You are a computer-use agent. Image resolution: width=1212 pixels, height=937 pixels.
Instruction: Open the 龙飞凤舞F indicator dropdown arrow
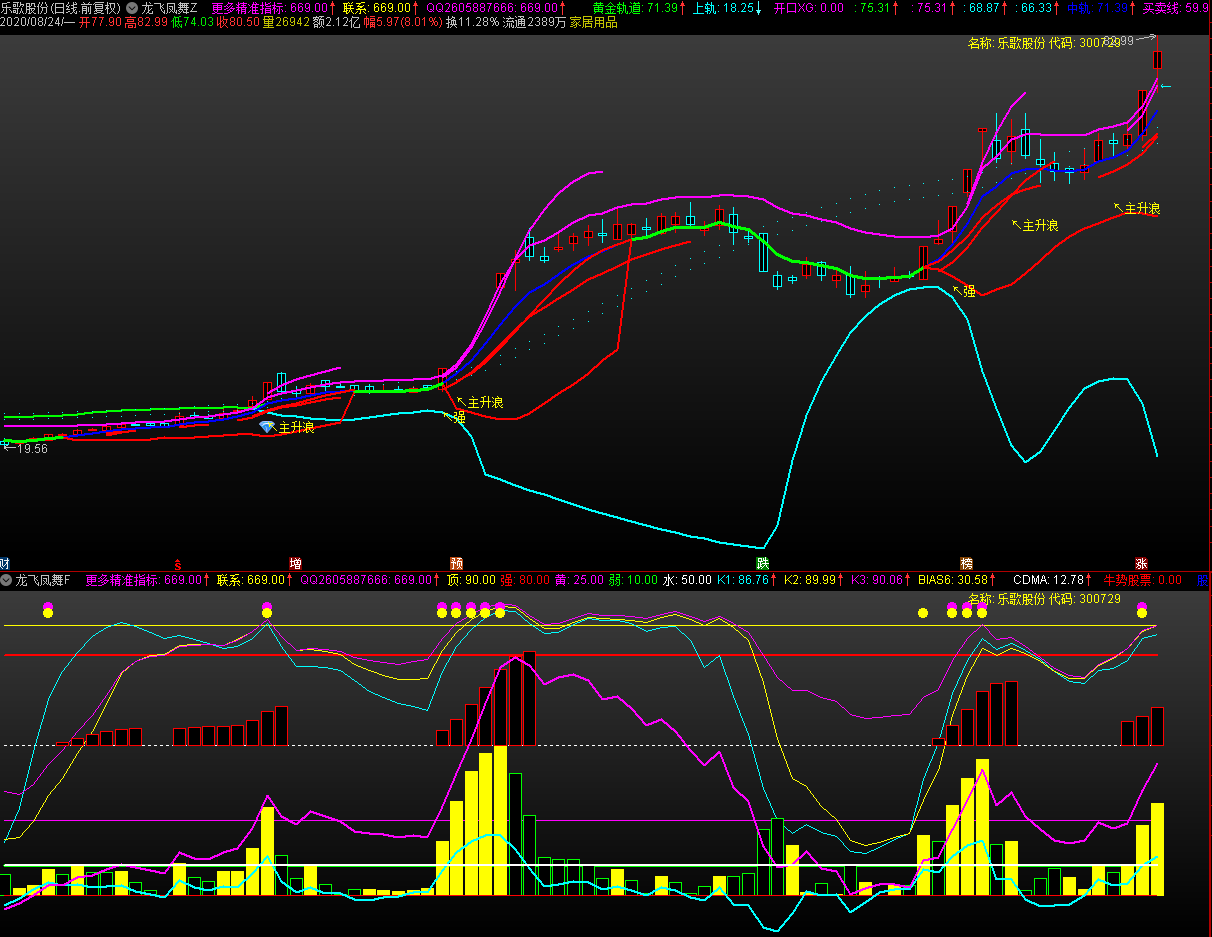click(x=6, y=580)
